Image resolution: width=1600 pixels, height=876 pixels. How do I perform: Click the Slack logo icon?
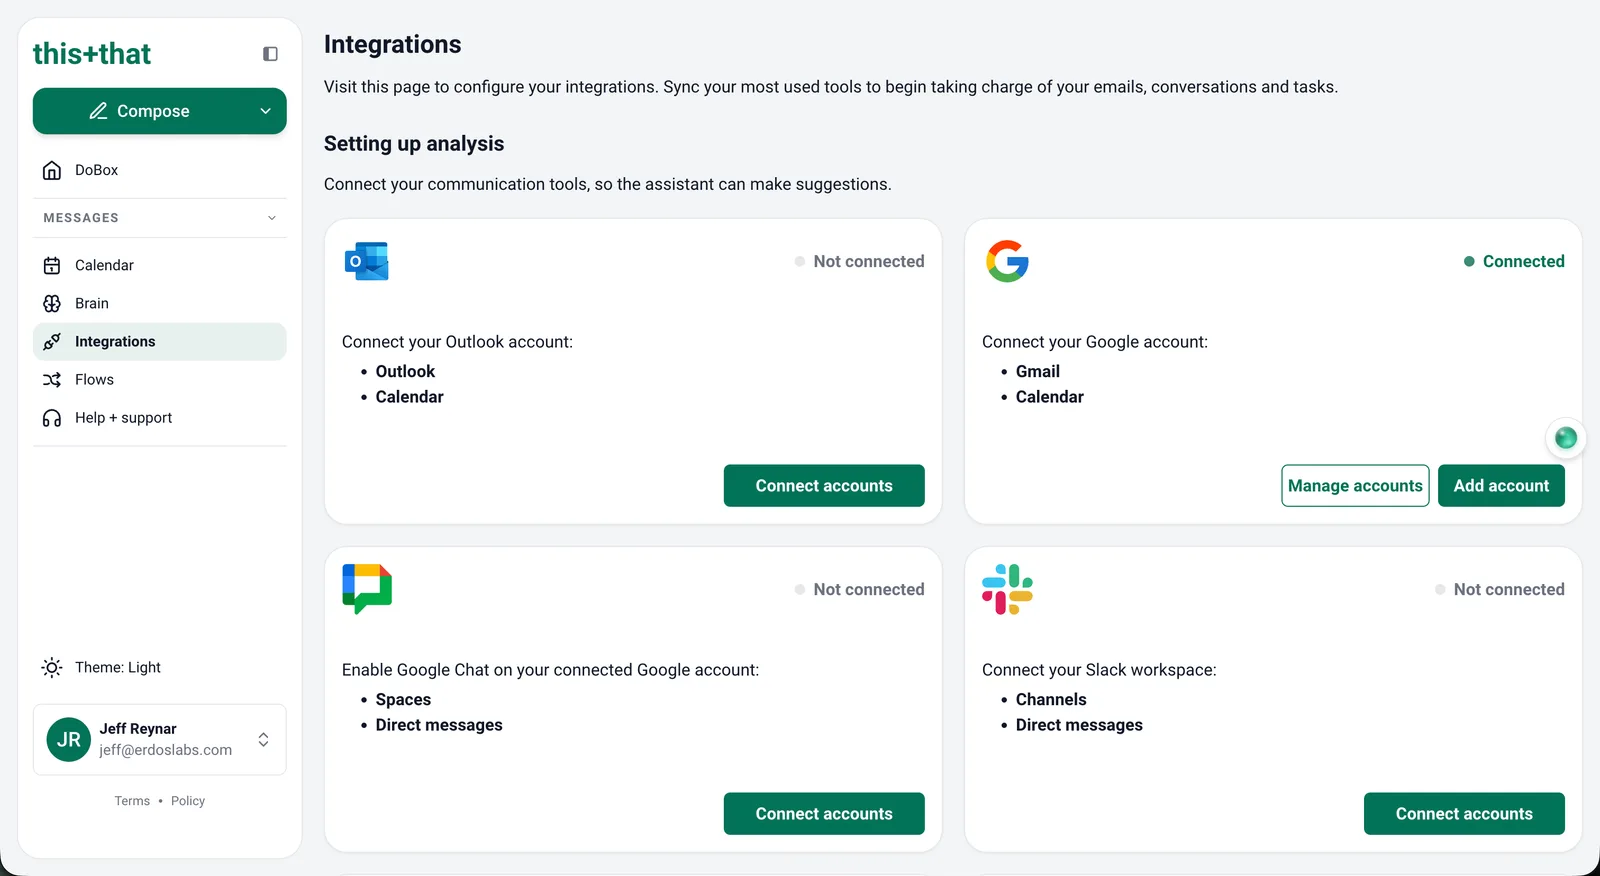point(1007,589)
